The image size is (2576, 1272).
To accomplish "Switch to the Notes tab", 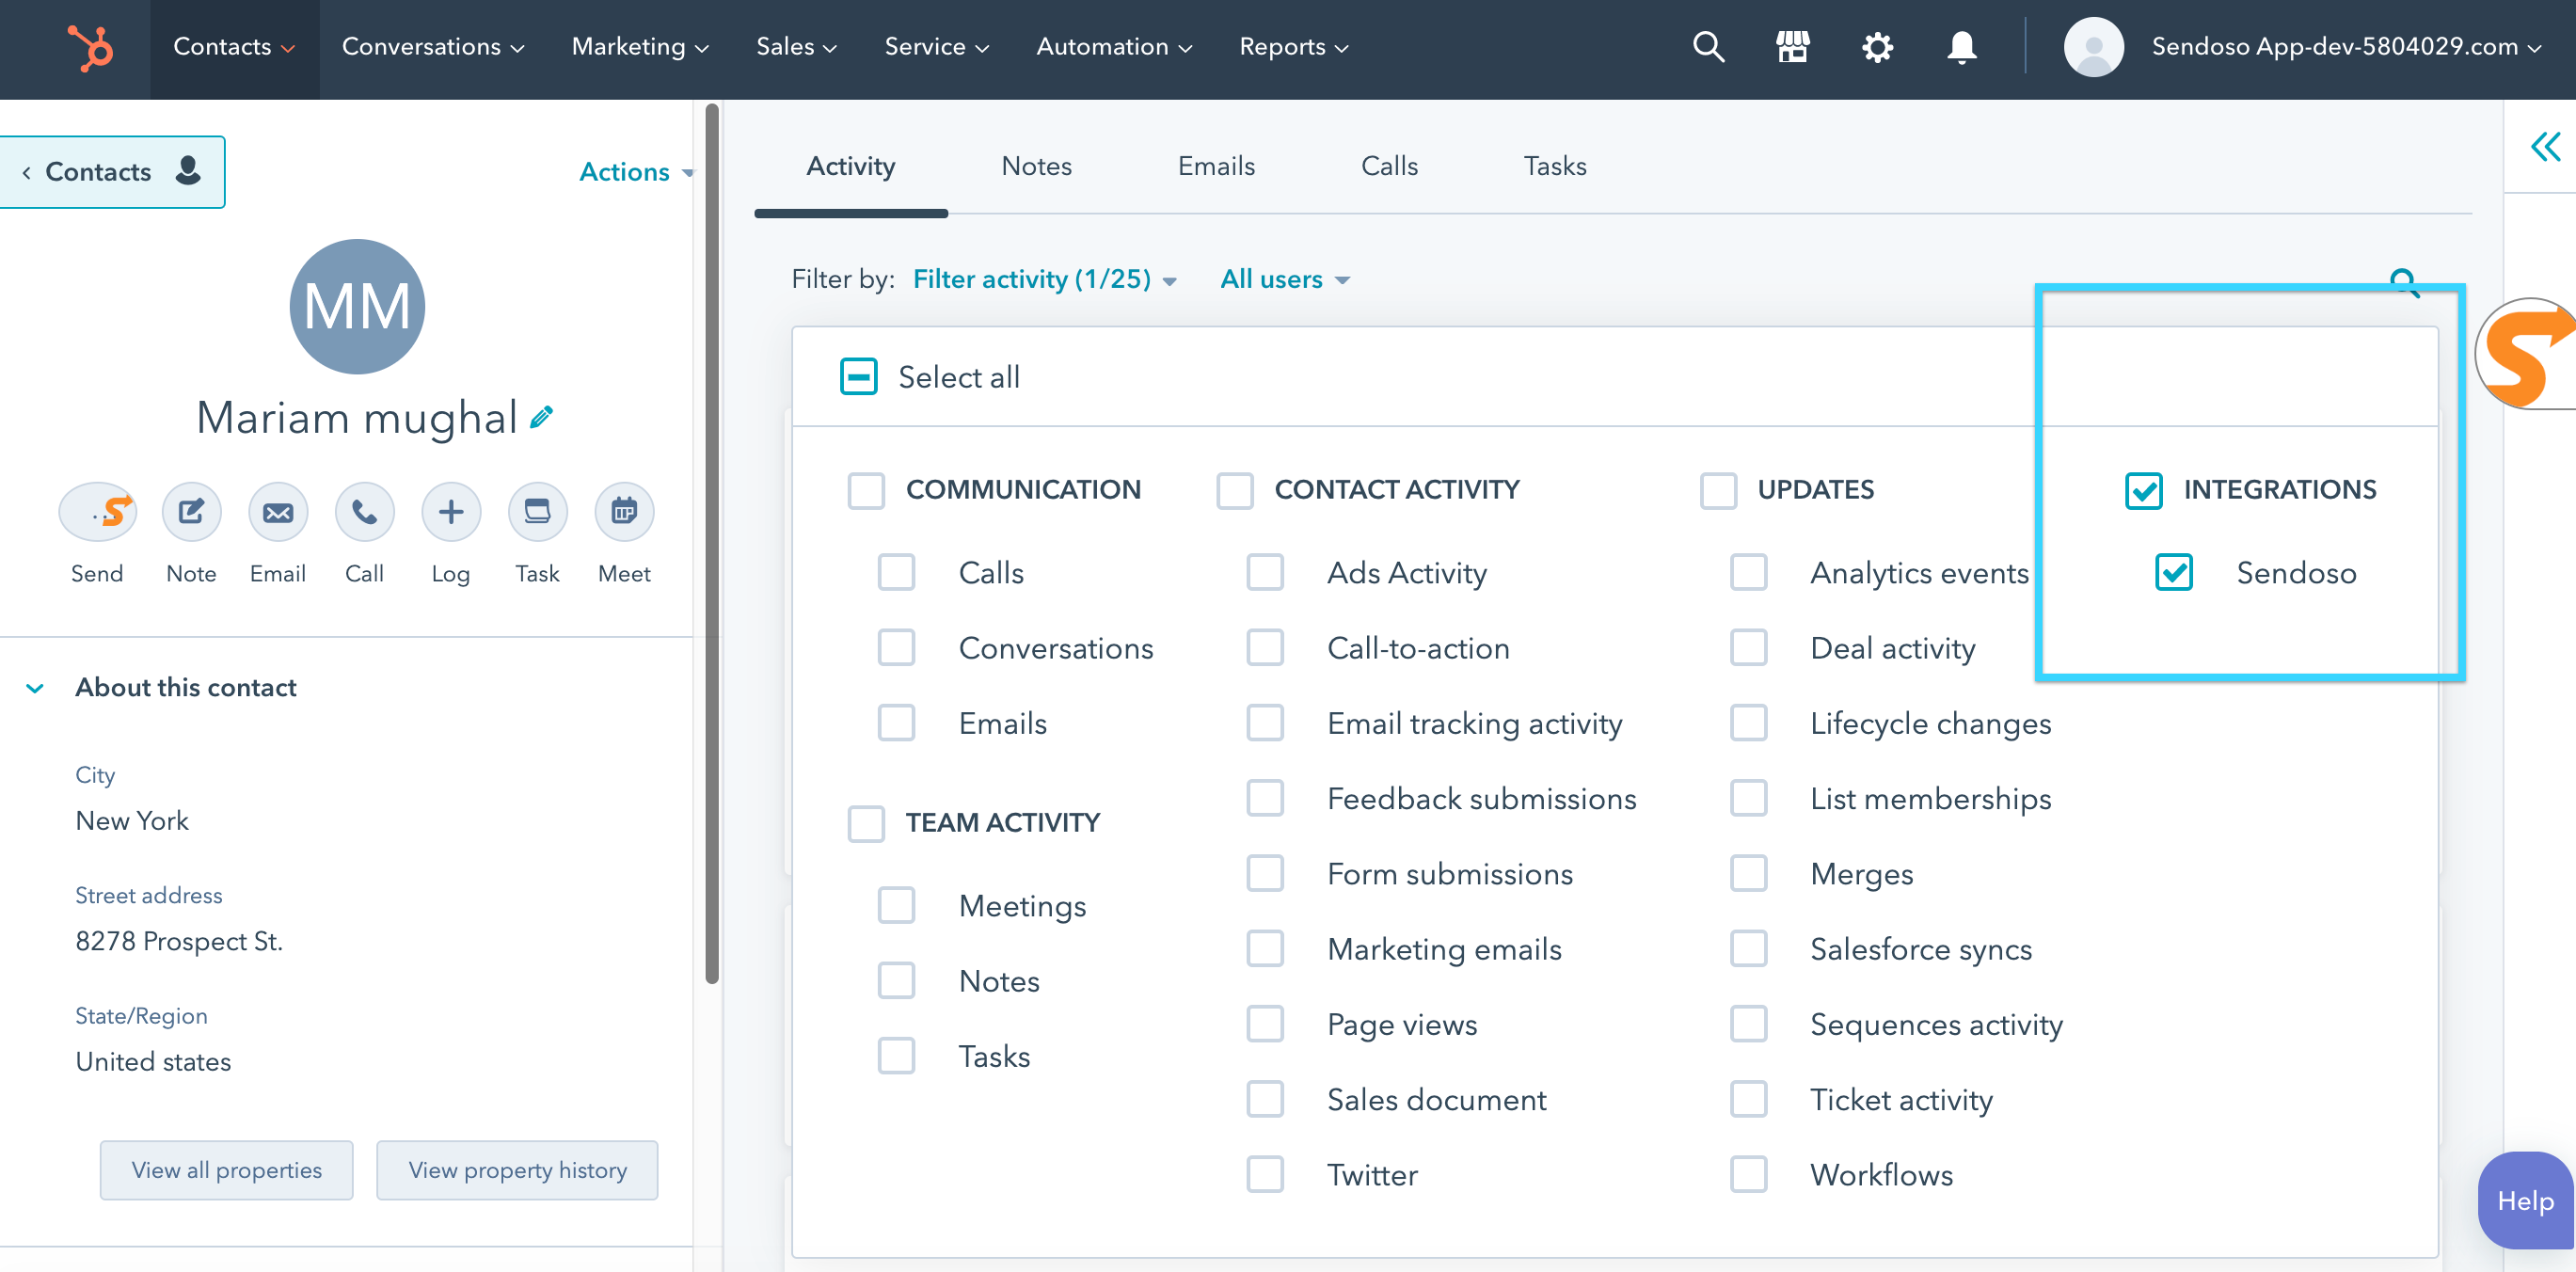I will point(1036,166).
